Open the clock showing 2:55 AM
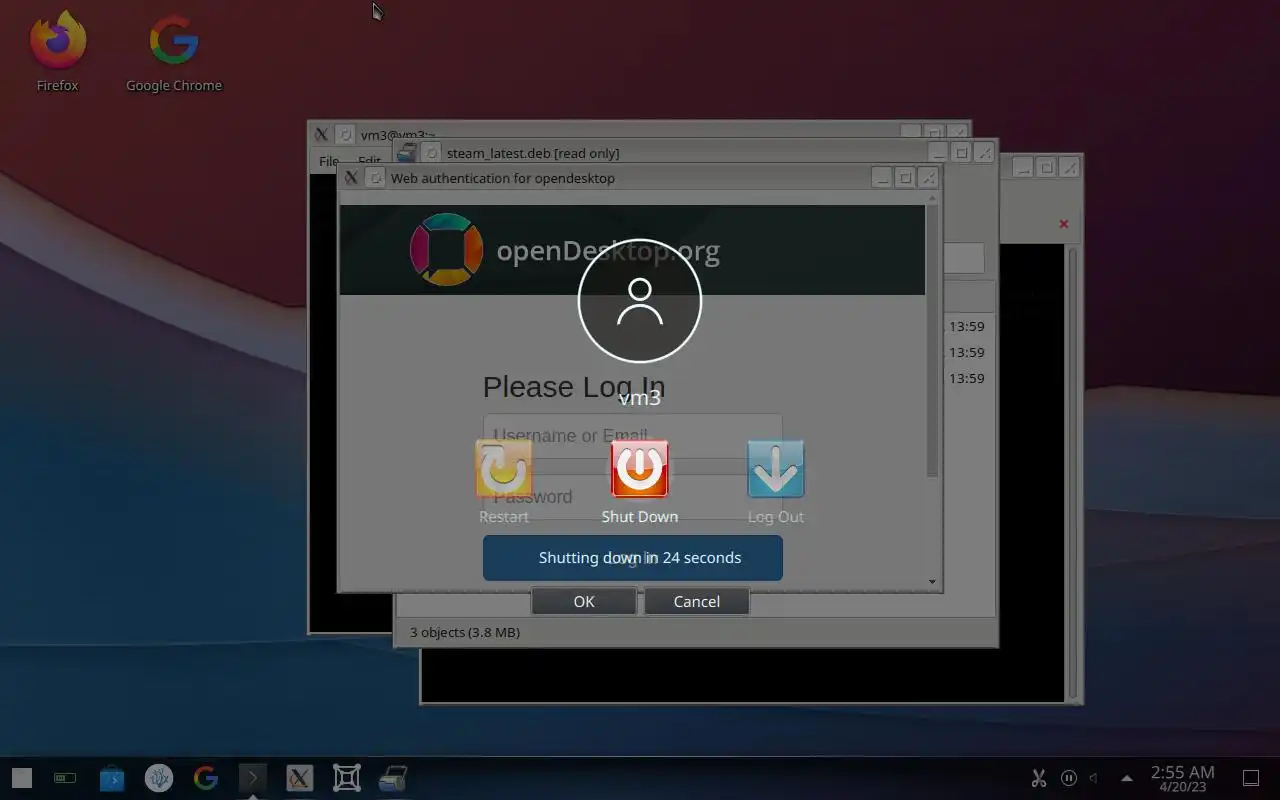The width and height of the screenshot is (1280, 800). 1183,778
